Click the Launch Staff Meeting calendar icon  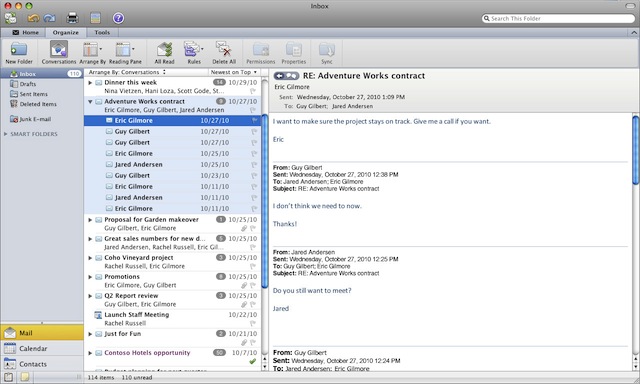click(x=98, y=315)
